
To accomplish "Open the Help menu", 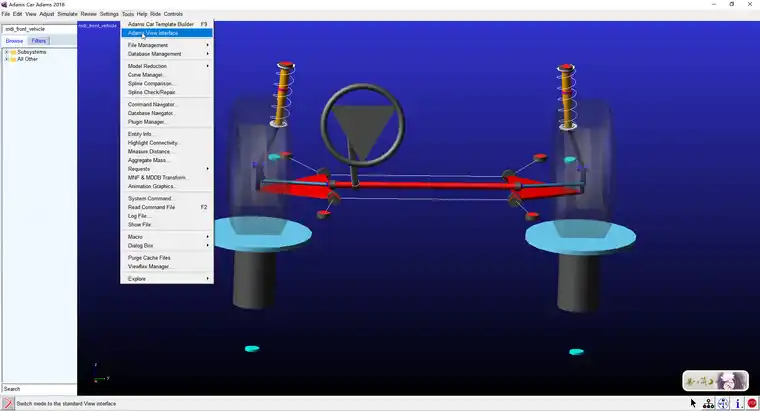I will pos(142,14).
